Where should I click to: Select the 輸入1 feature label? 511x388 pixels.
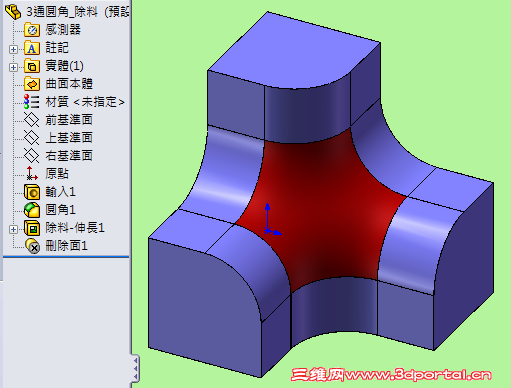pyautogui.click(x=60, y=192)
